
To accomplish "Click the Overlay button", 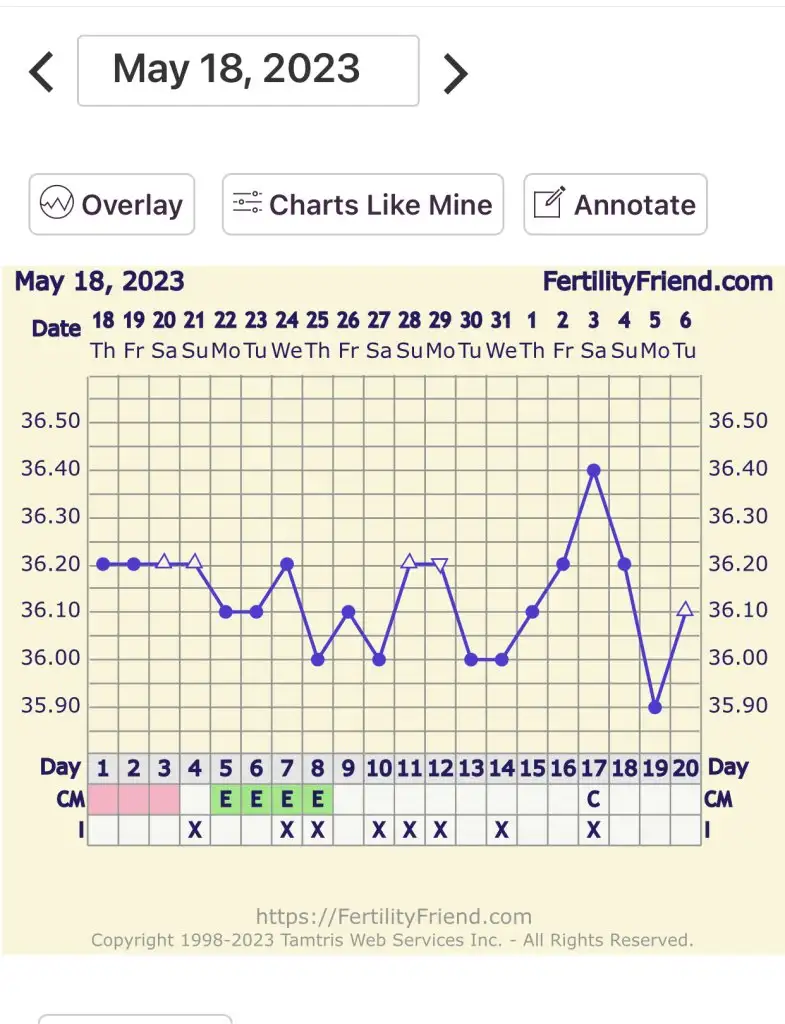I will pyautogui.click(x=112, y=204).
